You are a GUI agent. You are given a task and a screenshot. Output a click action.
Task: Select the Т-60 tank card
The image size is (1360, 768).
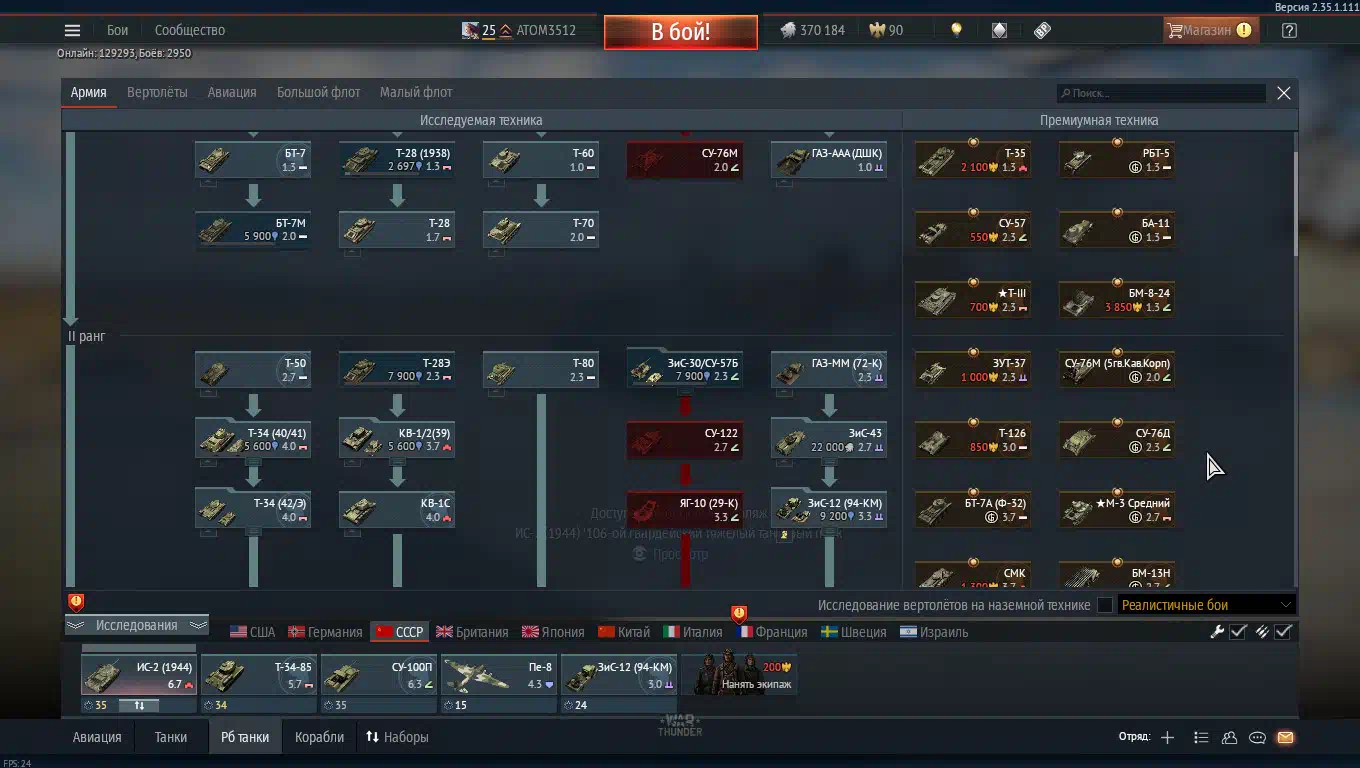tap(541, 160)
